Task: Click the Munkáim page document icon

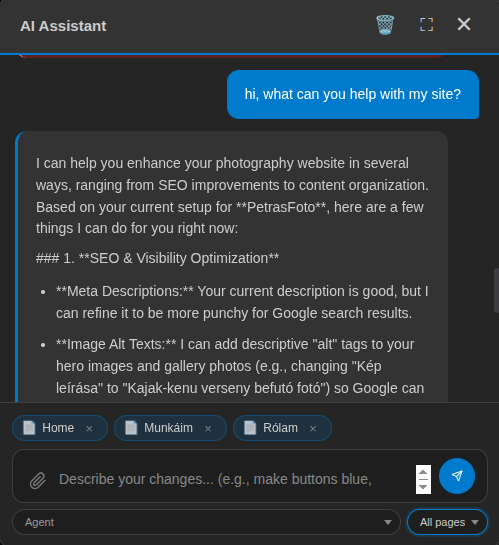Action: (x=131, y=428)
